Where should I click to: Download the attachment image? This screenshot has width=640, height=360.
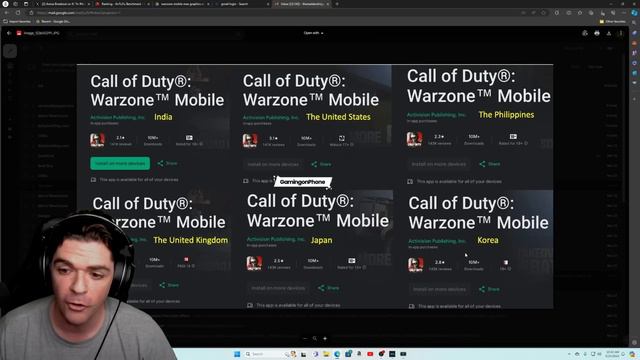click(609, 33)
